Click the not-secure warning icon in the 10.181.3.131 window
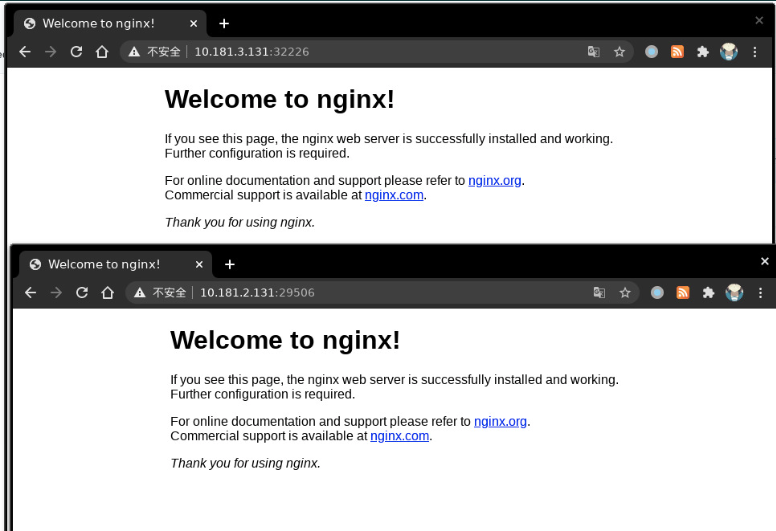The height and width of the screenshot is (531, 776). 134,52
